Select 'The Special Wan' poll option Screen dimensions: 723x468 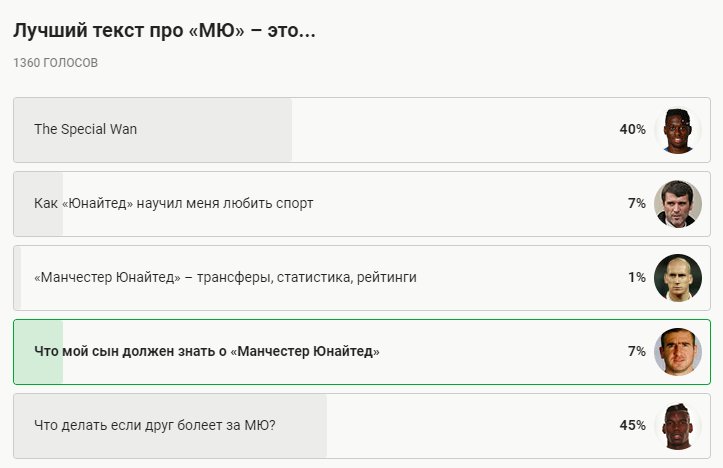pos(86,130)
